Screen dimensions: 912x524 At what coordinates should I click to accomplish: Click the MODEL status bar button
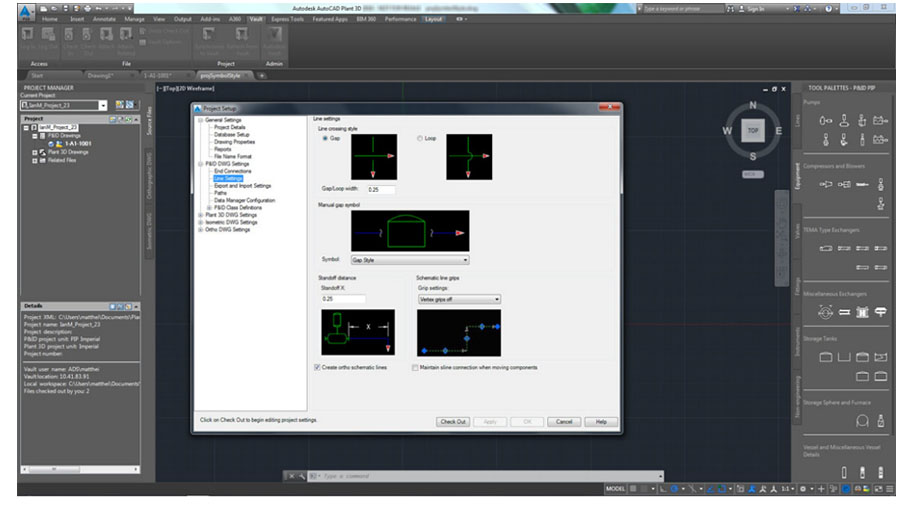(615, 489)
